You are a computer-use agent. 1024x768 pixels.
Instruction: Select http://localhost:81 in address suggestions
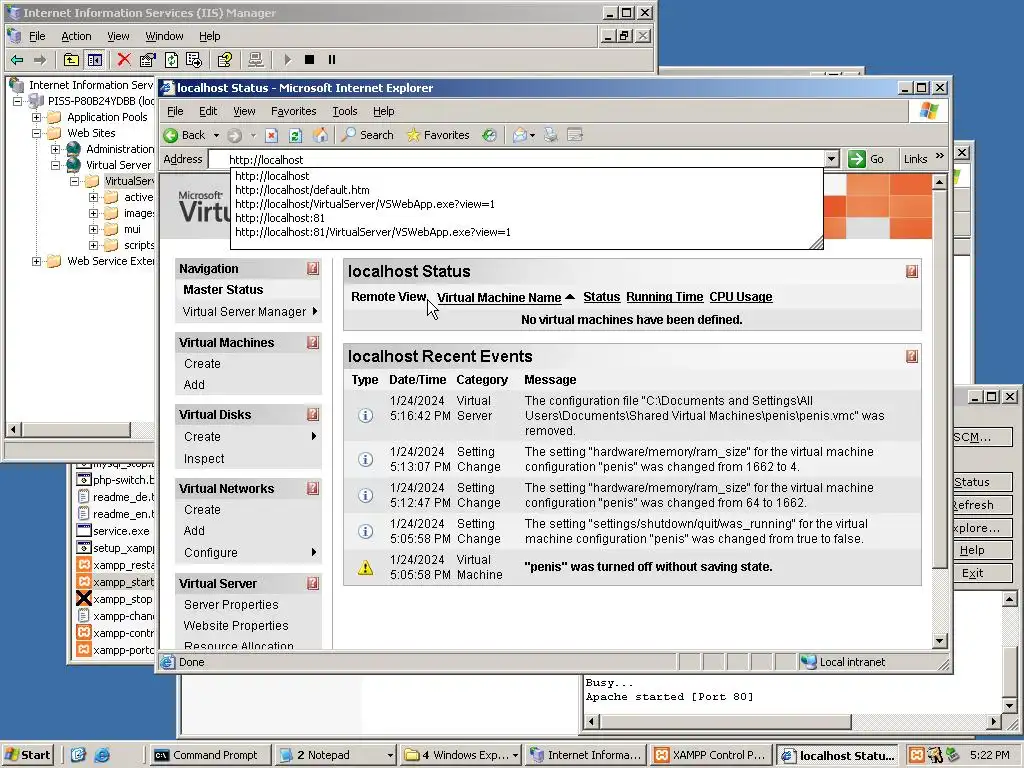[x=280, y=218]
